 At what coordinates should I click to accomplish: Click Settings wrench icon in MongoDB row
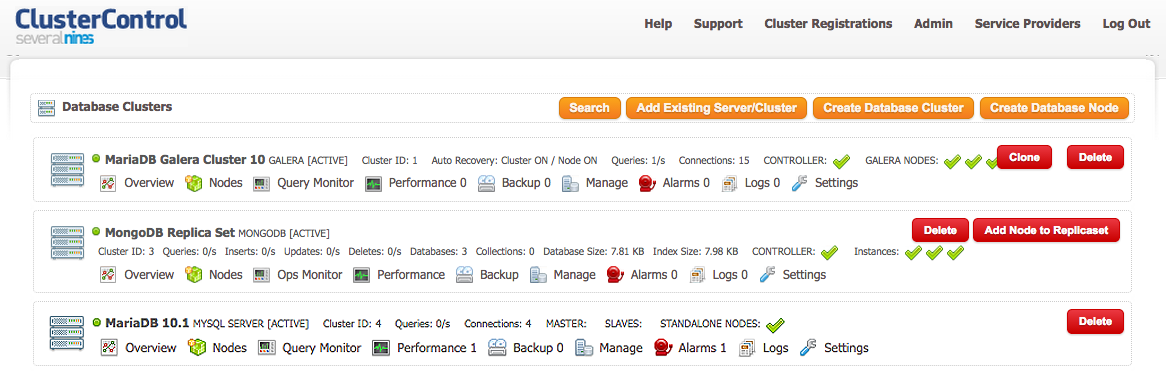click(767, 275)
